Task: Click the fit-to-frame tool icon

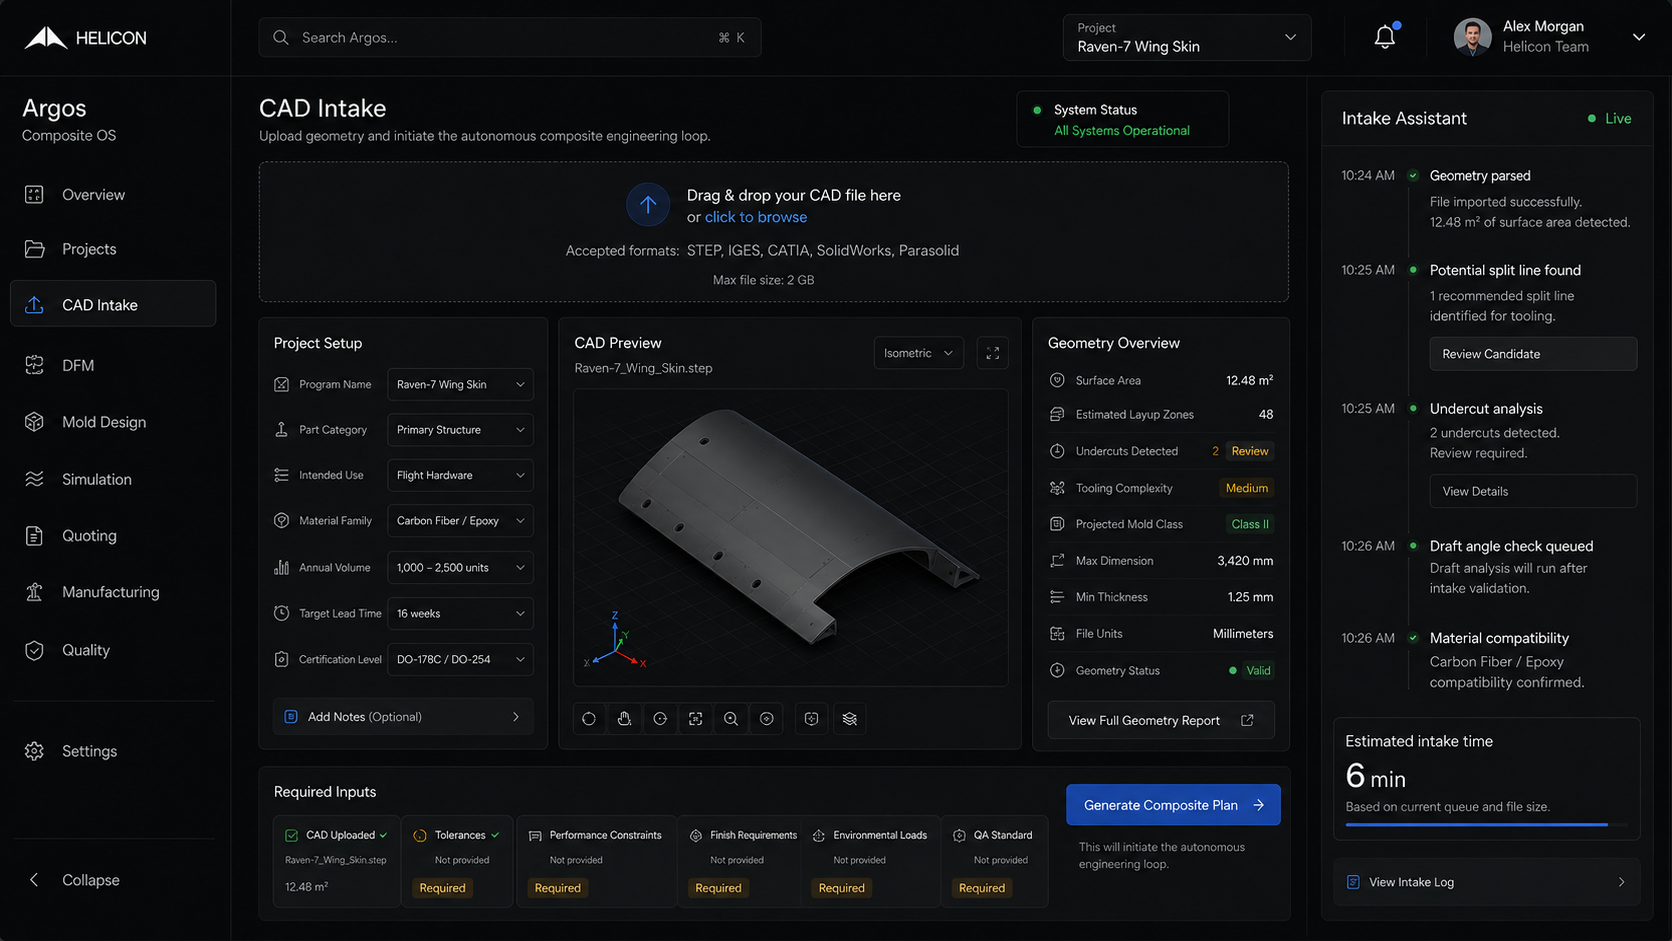Action: click(x=696, y=719)
